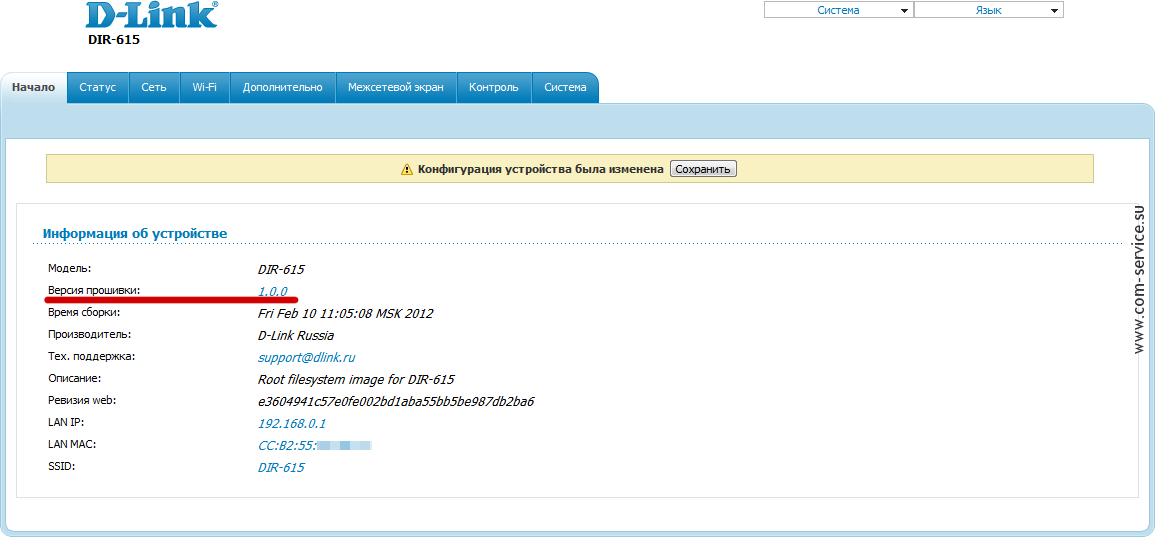Open the Контроль tab
This screenshot has height=537, width=1155.
[x=494, y=87]
